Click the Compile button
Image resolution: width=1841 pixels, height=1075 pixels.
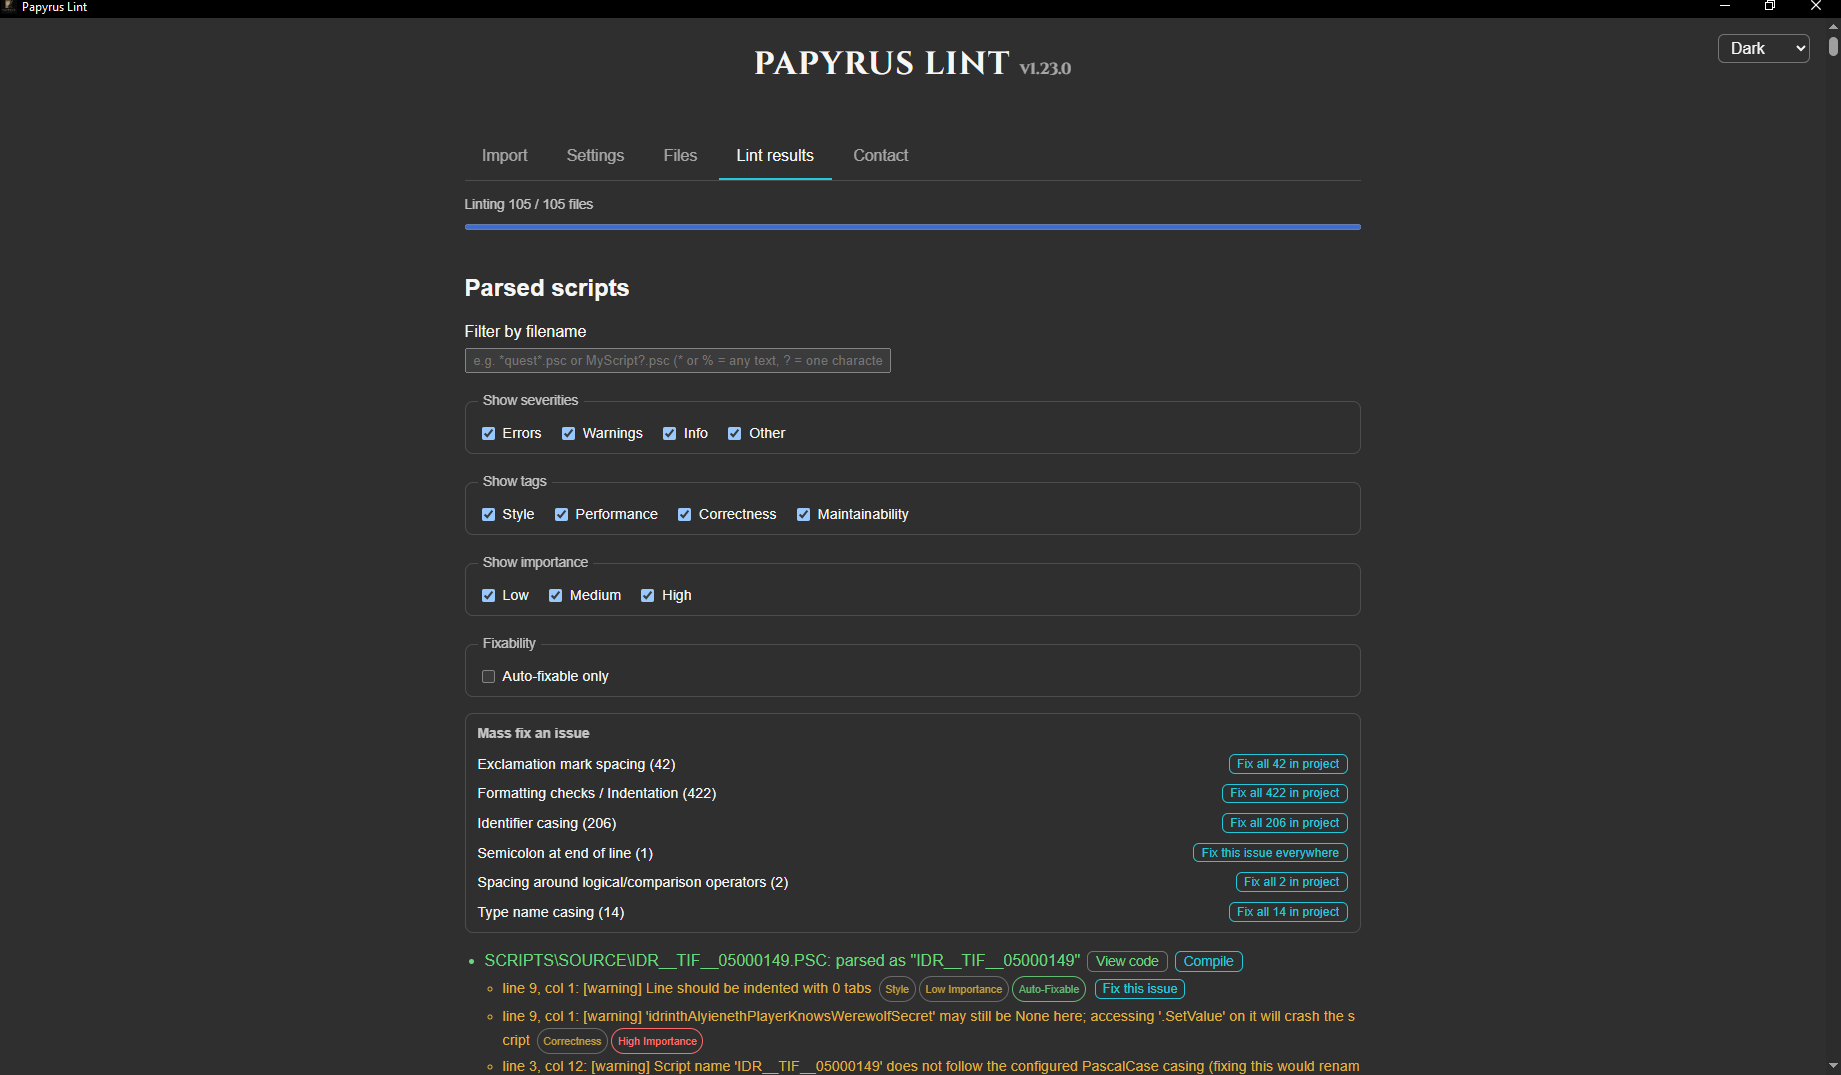tap(1208, 961)
